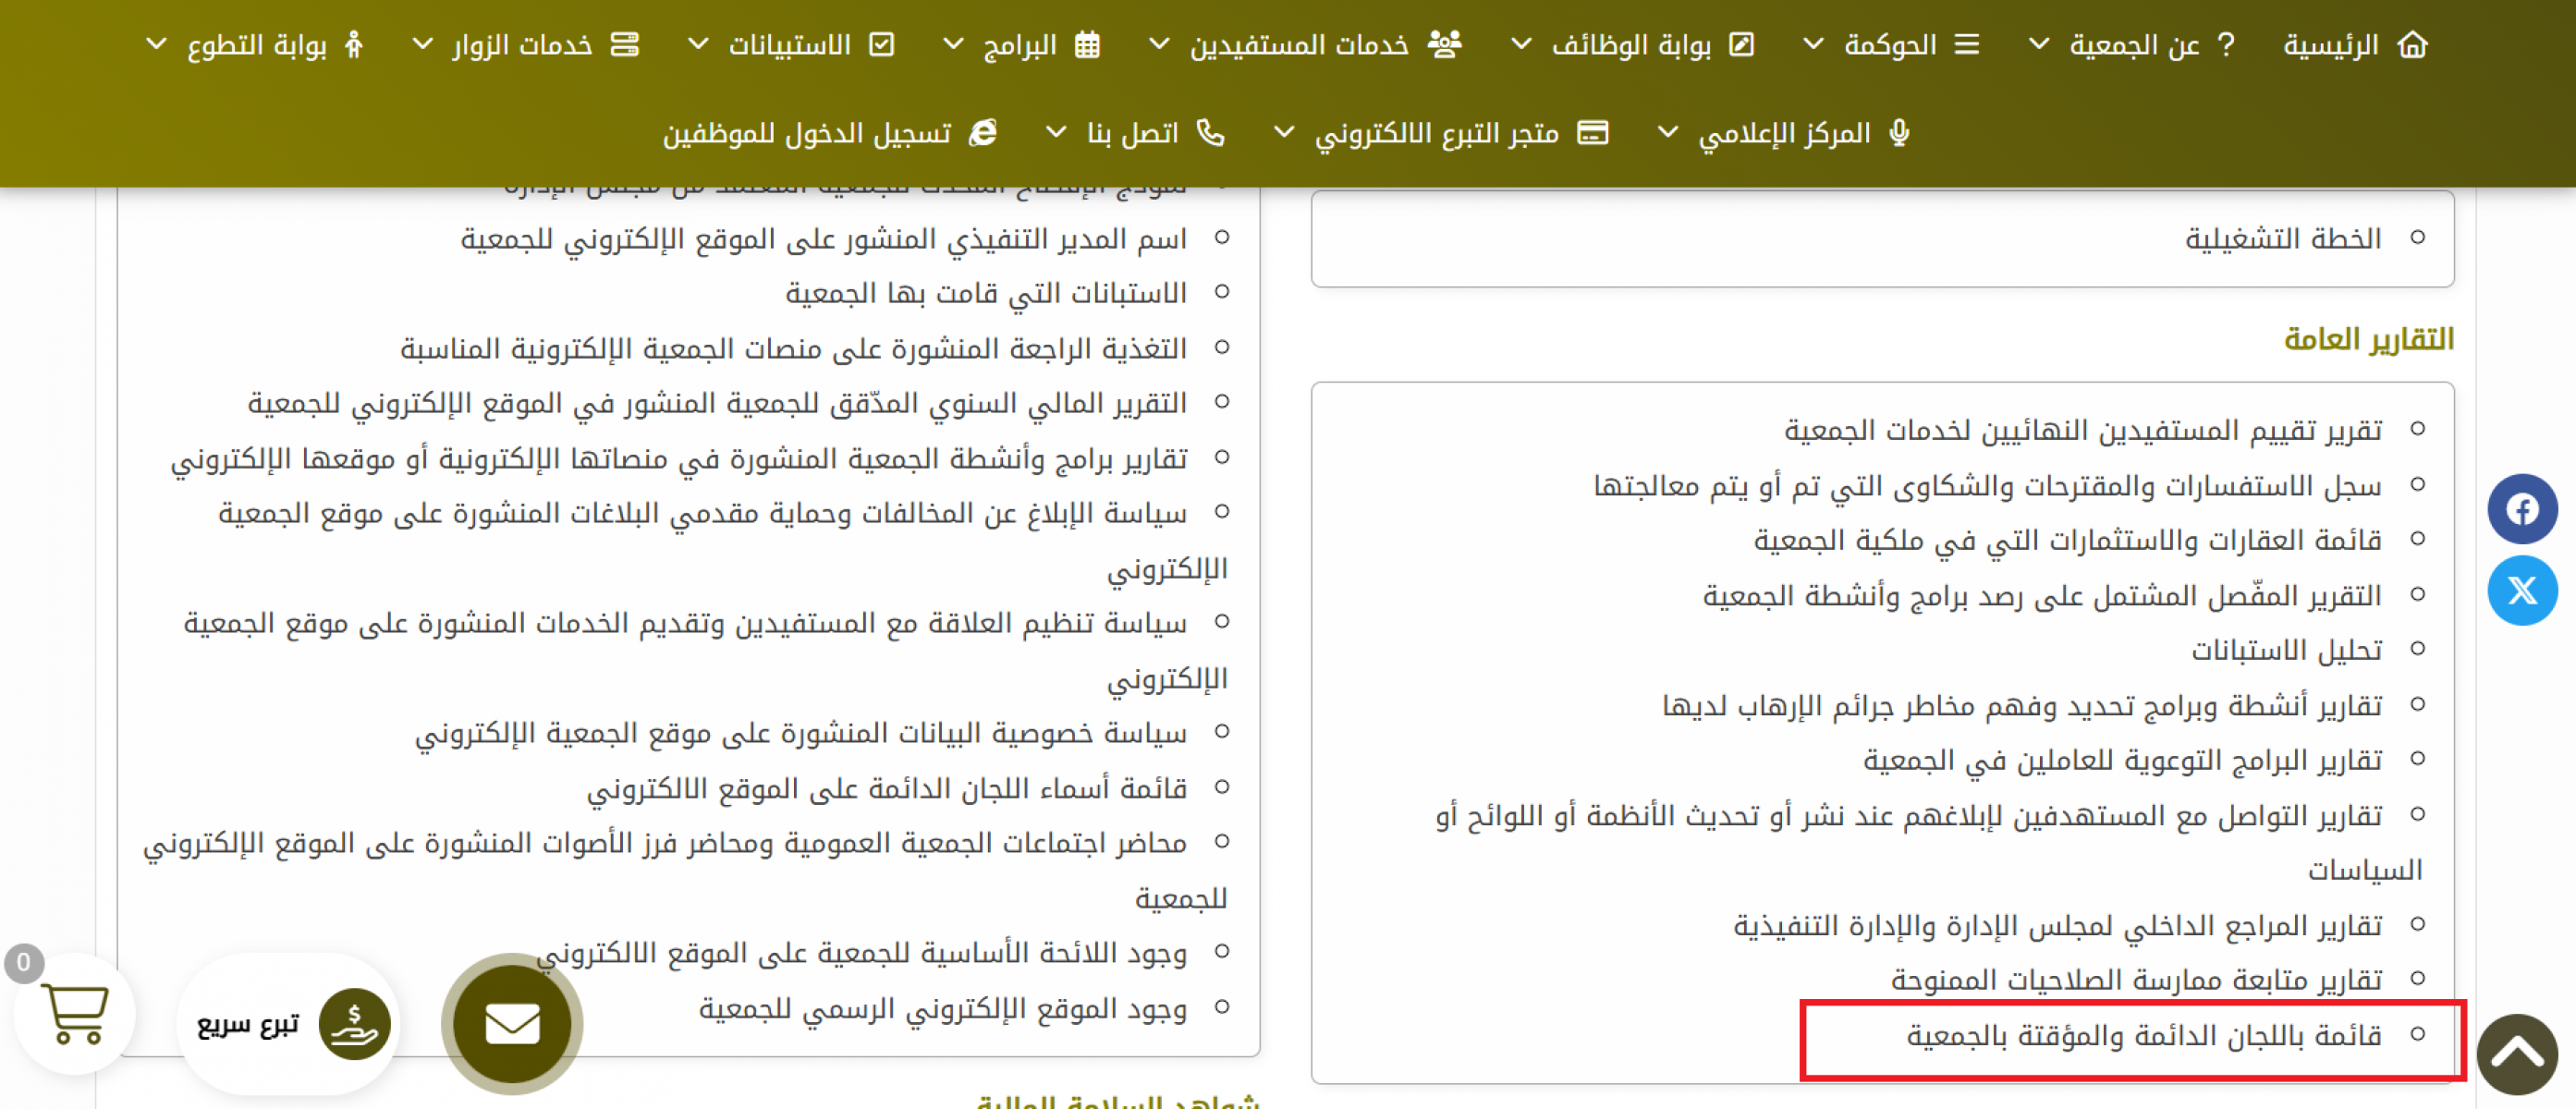Click the تبرع سريع quick donate button
Viewport: 2576px width, 1109px height.
(x=288, y=1024)
